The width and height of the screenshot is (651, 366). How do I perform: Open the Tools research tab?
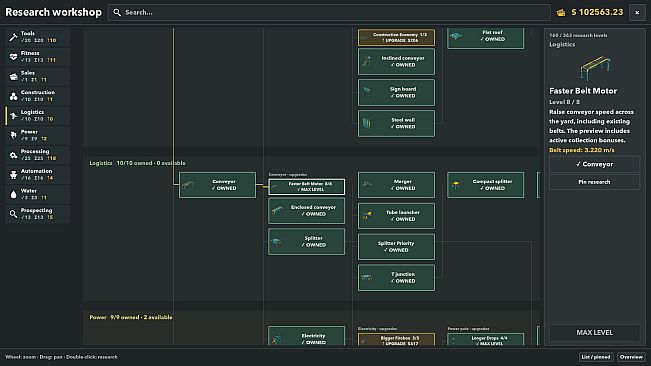(x=38, y=37)
